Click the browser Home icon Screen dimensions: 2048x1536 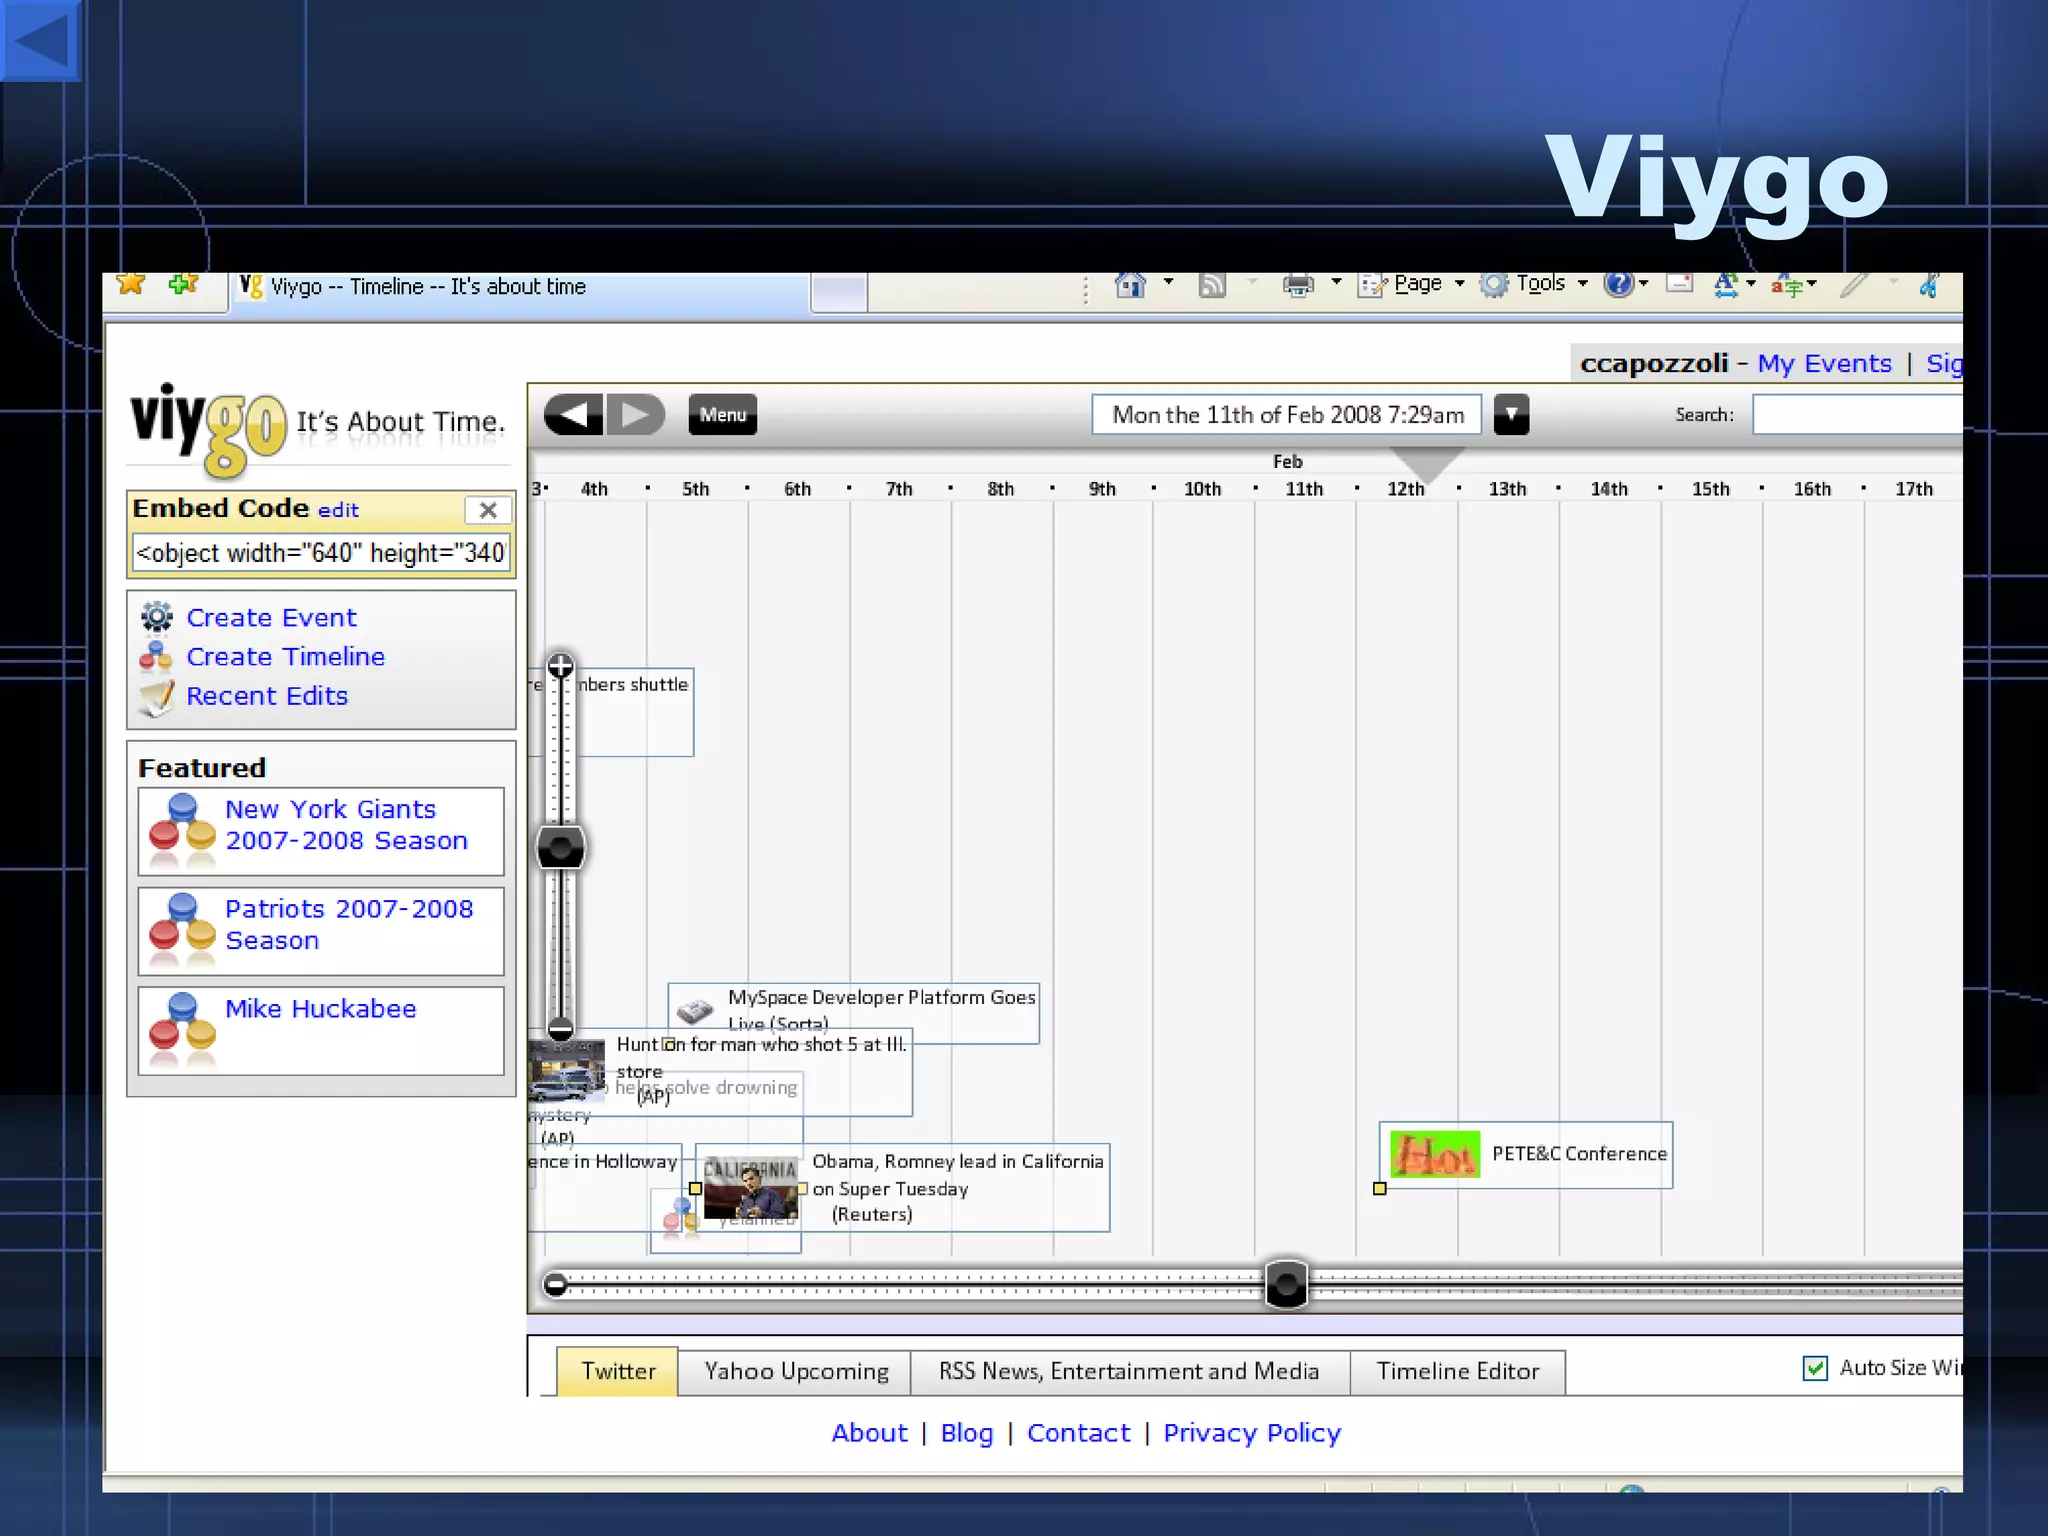click(1130, 285)
